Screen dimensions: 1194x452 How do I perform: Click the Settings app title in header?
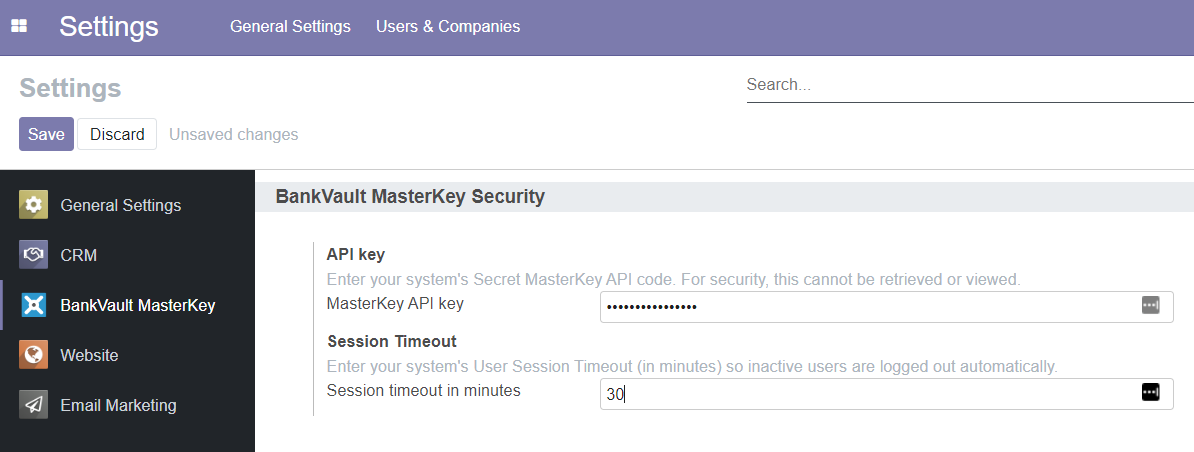pos(108,27)
